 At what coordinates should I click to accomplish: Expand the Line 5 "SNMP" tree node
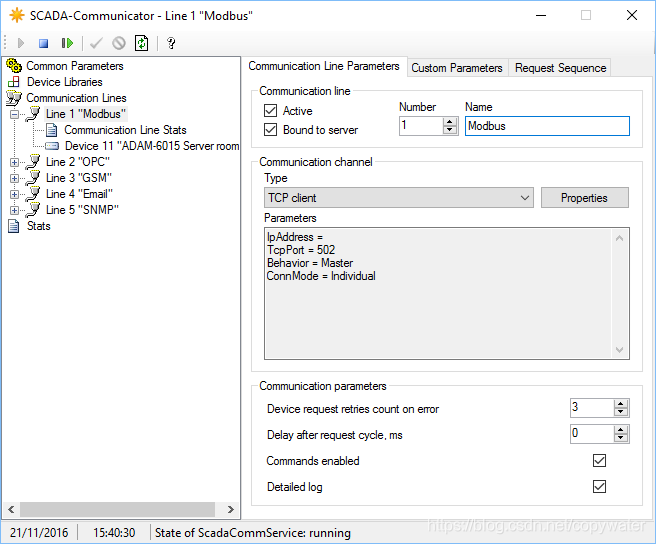[x=15, y=210]
